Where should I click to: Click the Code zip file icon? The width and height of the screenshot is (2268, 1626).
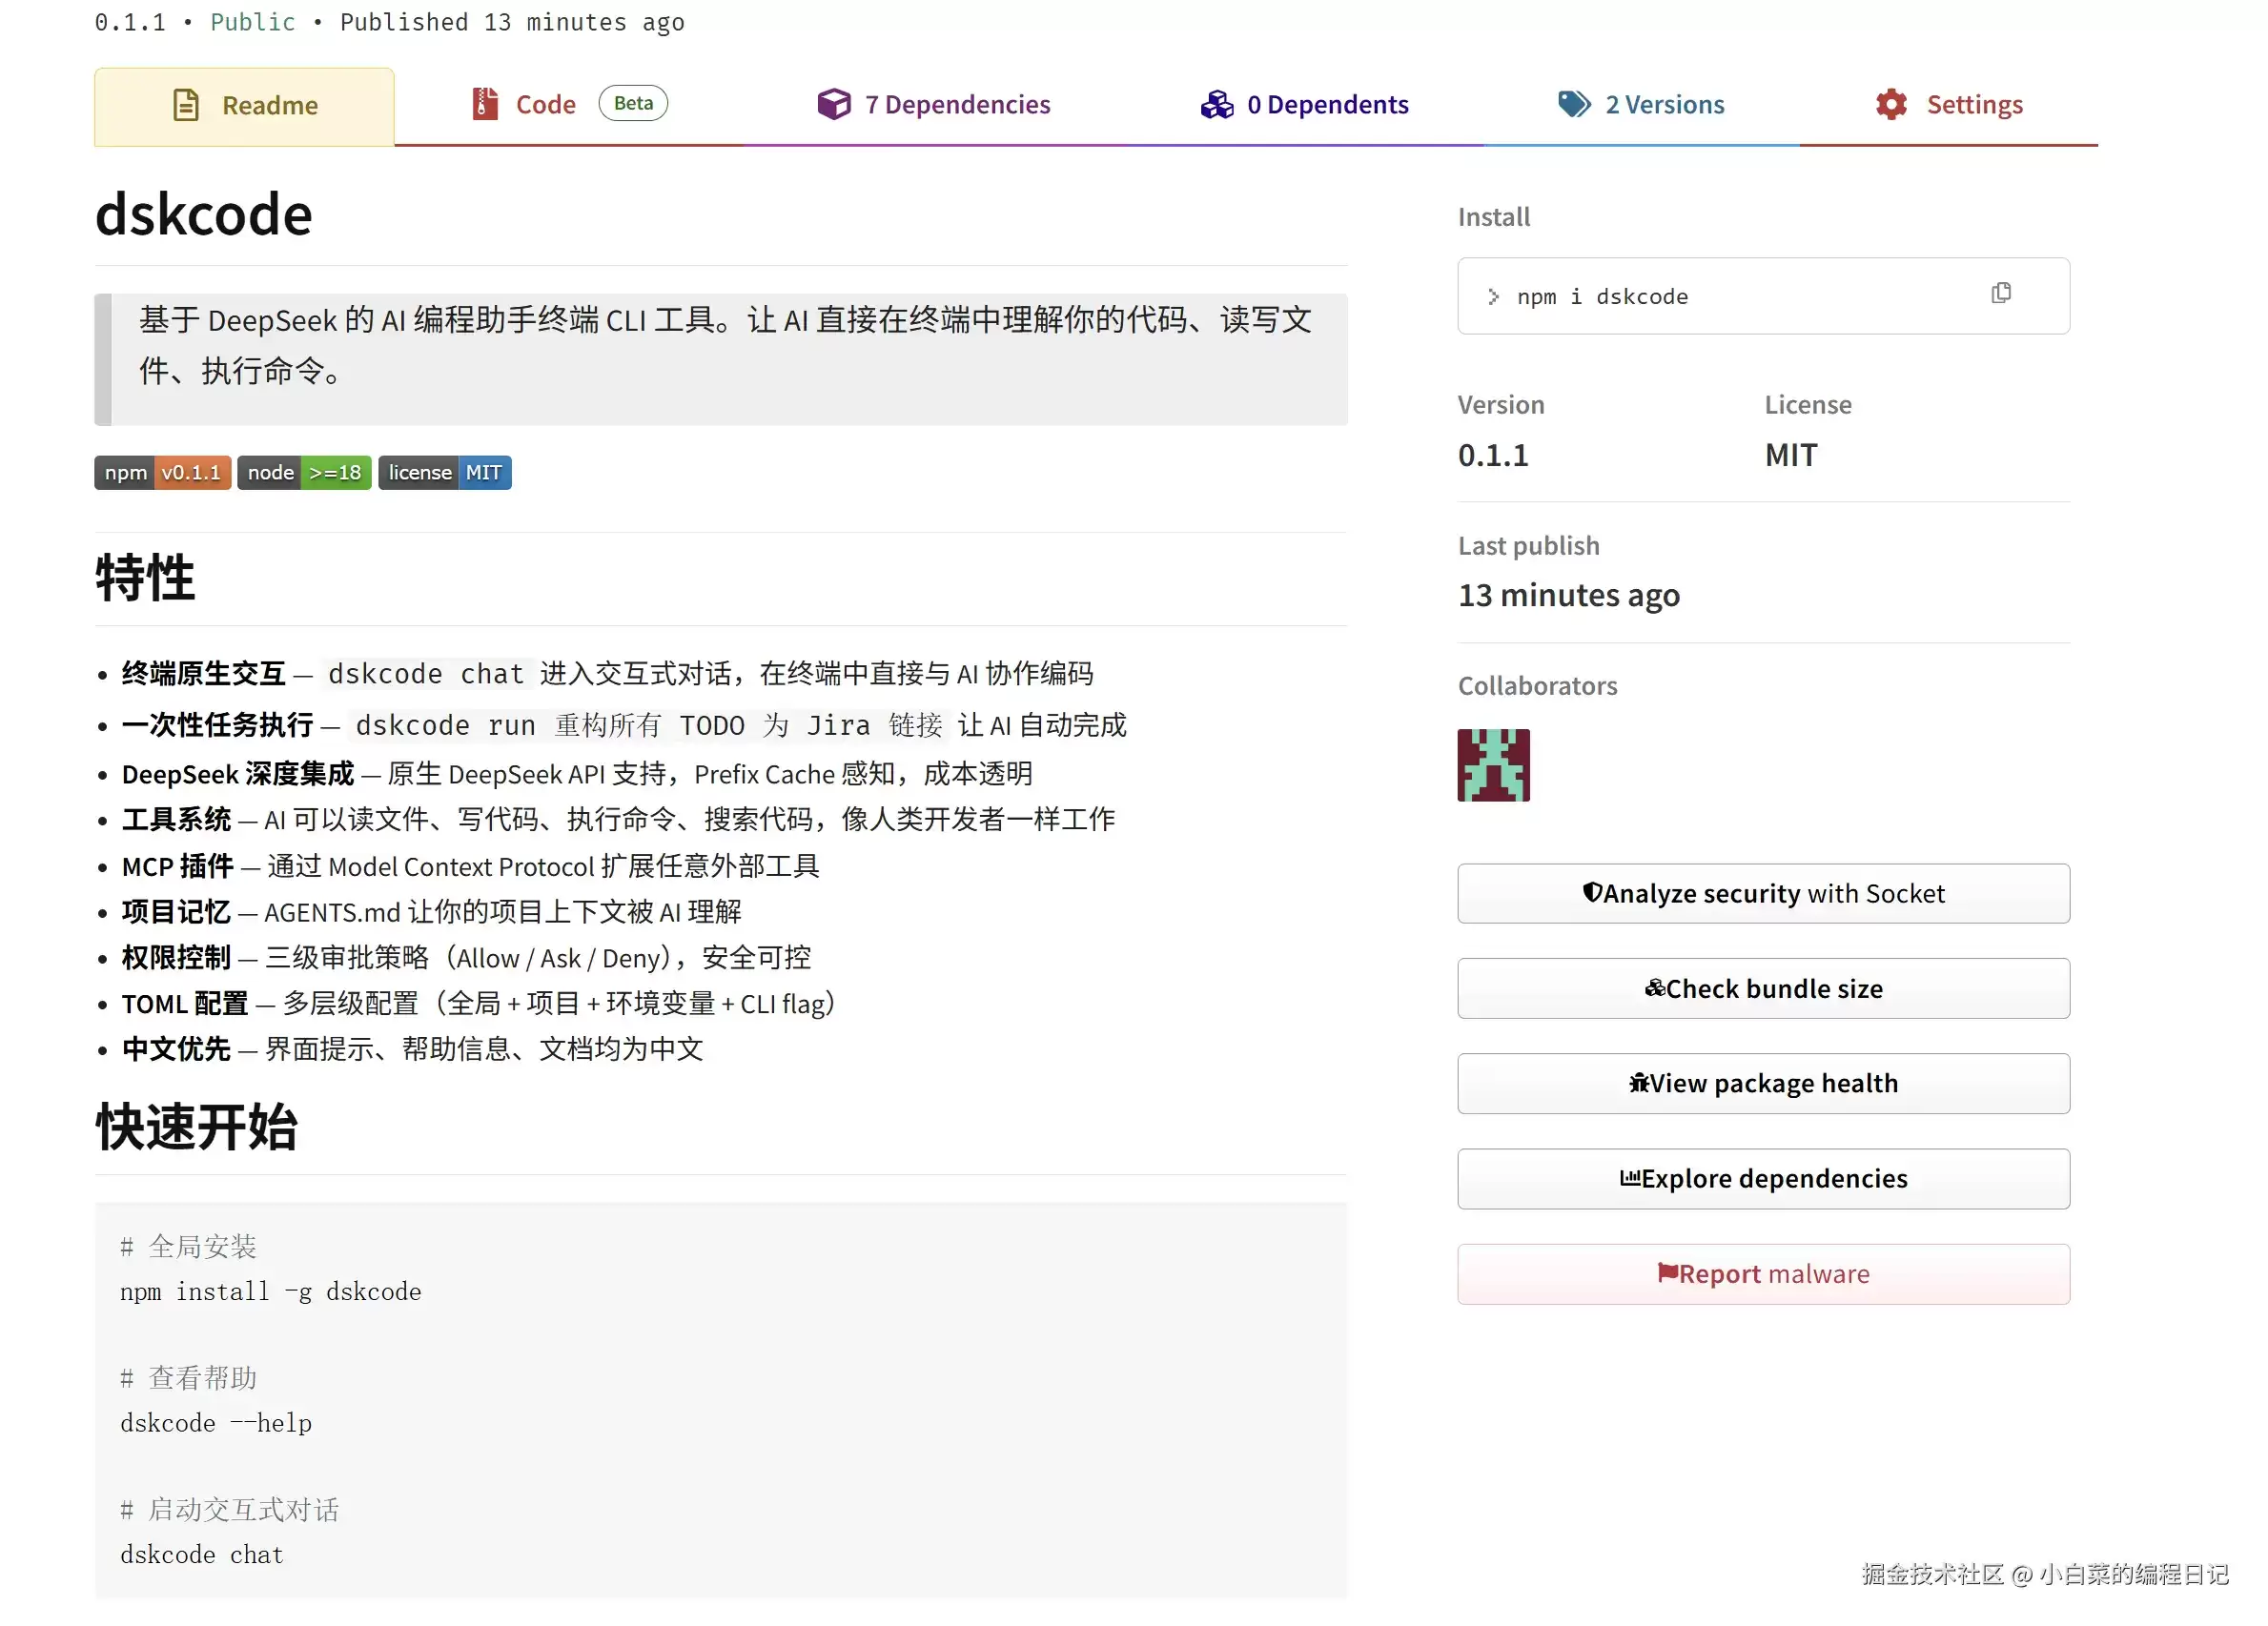[x=485, y=104]
